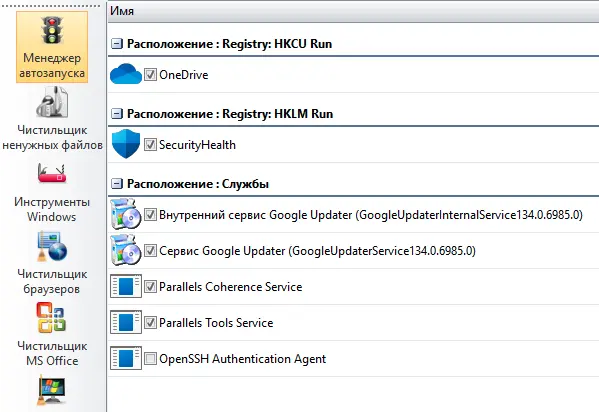Open the MS Office Cleaner icon
This screenshot has height=412, width=599.
tap(52, 317)
